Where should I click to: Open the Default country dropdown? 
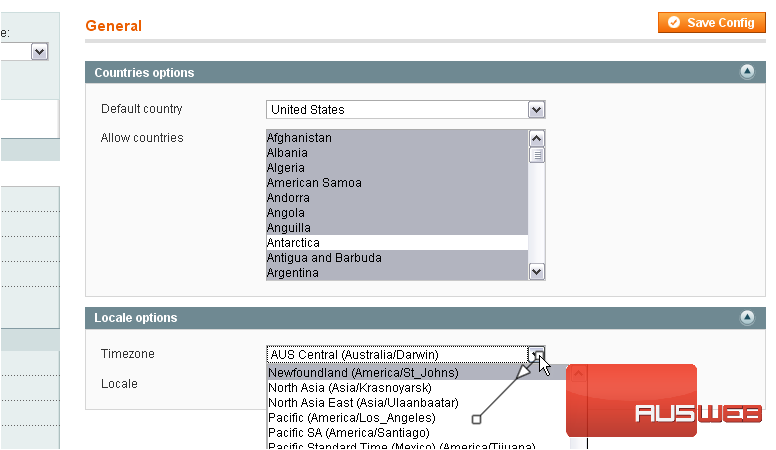click(x=405, y=110)
